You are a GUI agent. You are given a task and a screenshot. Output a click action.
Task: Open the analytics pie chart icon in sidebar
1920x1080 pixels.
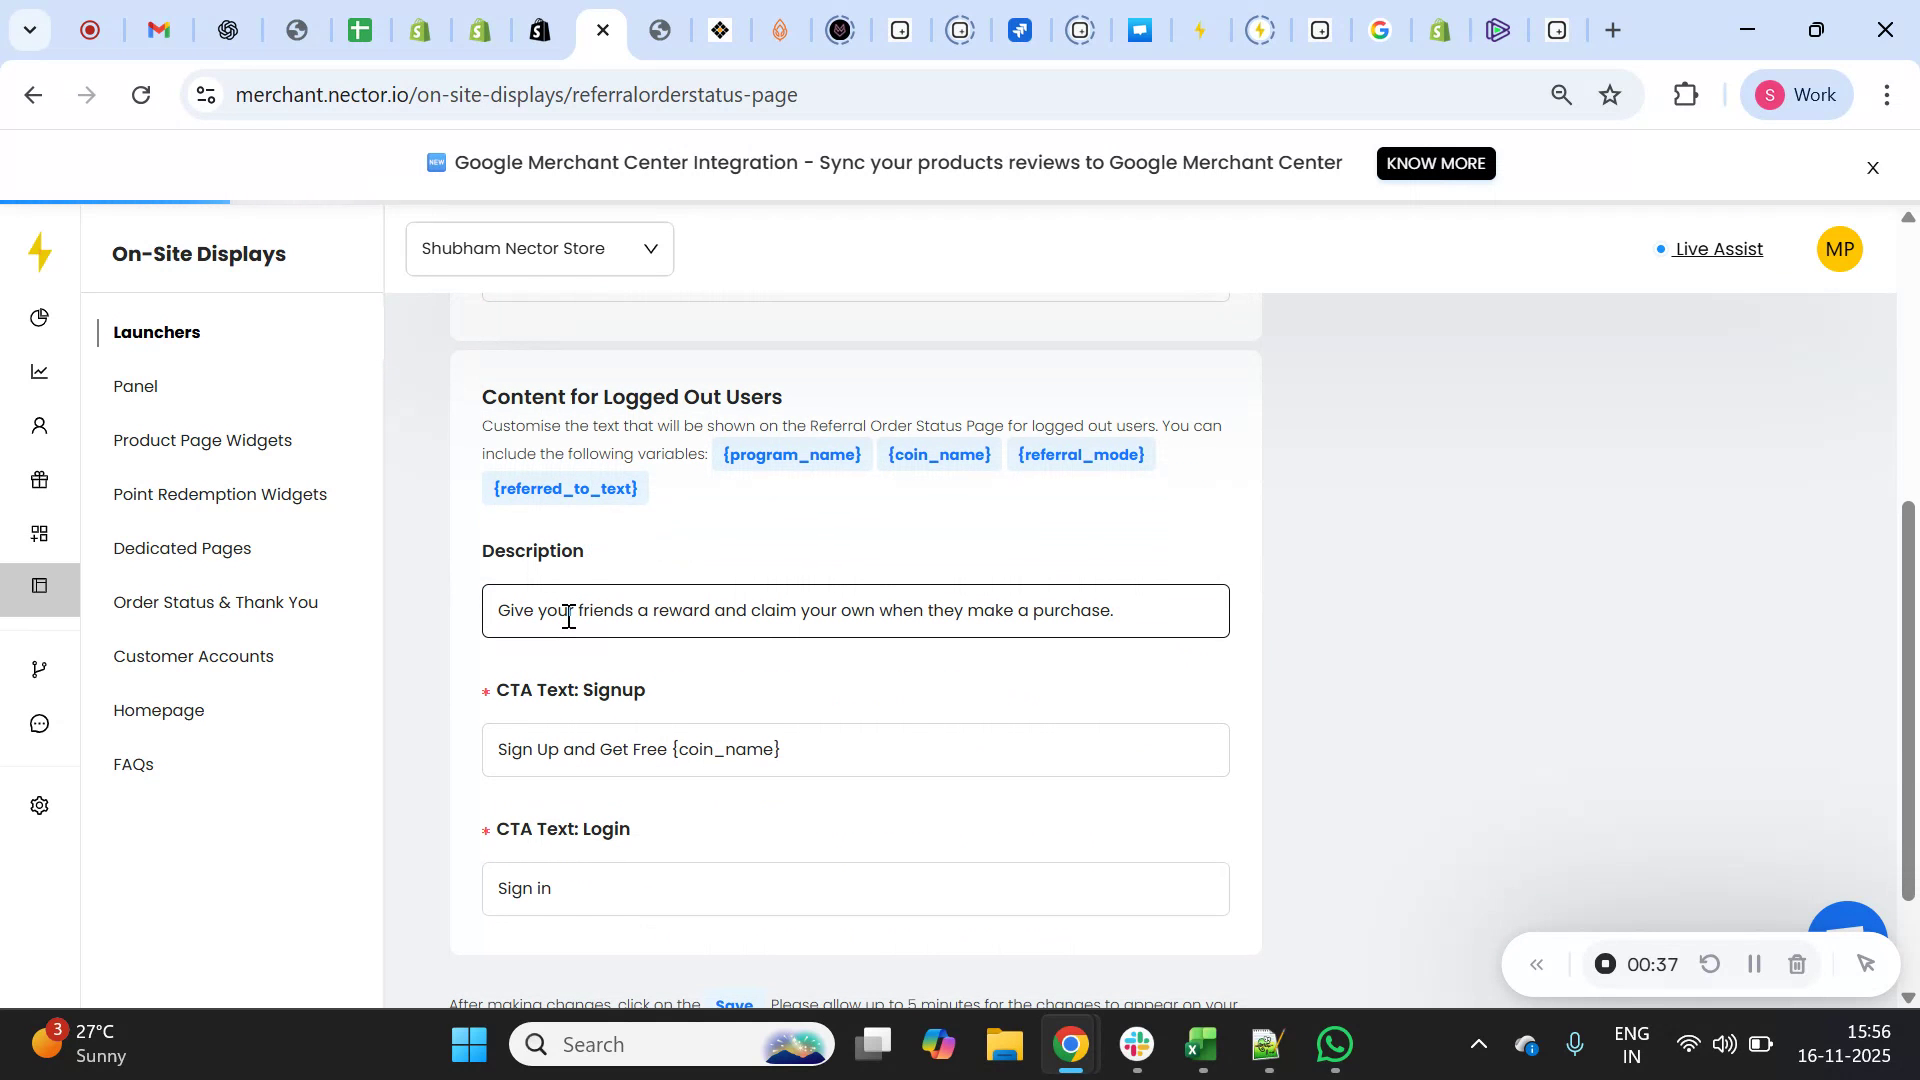coord(39,317)
